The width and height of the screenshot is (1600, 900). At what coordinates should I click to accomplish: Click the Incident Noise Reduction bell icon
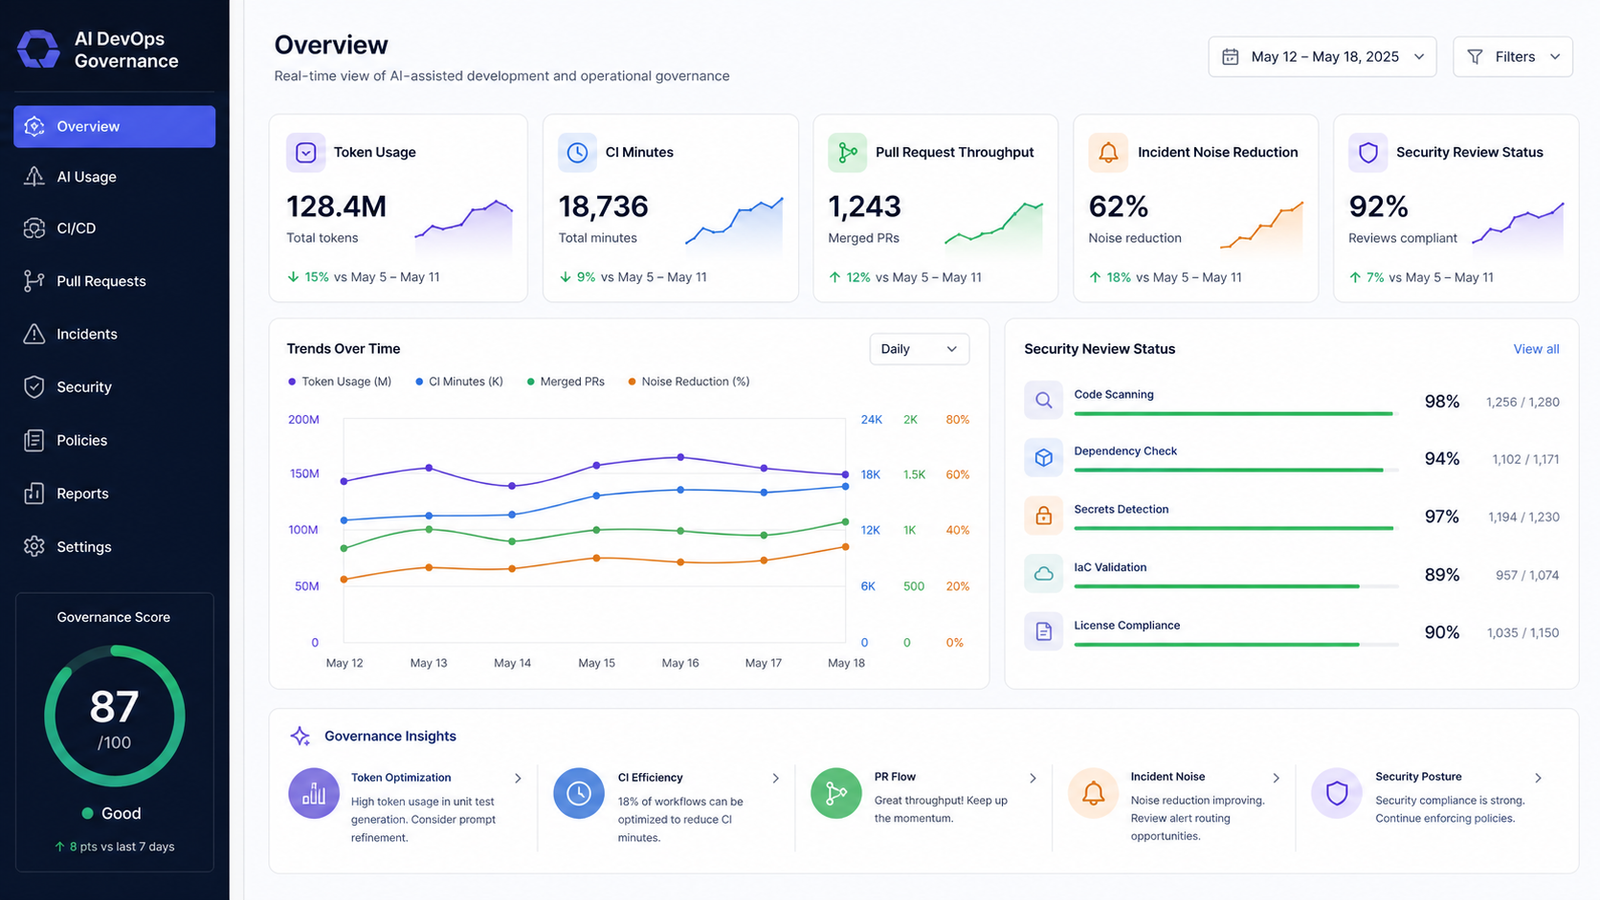1108,152
